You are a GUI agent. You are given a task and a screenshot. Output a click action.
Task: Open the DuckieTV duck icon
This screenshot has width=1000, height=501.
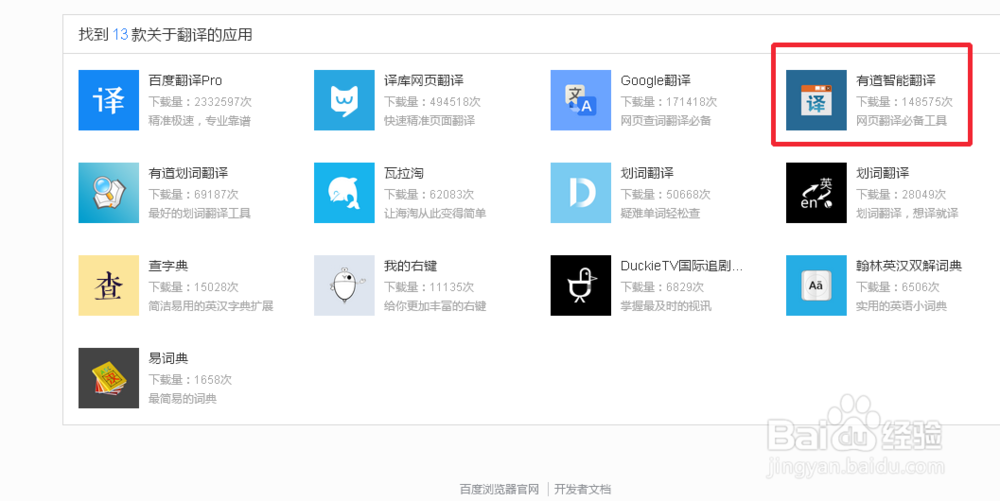(x=580, y=285)
